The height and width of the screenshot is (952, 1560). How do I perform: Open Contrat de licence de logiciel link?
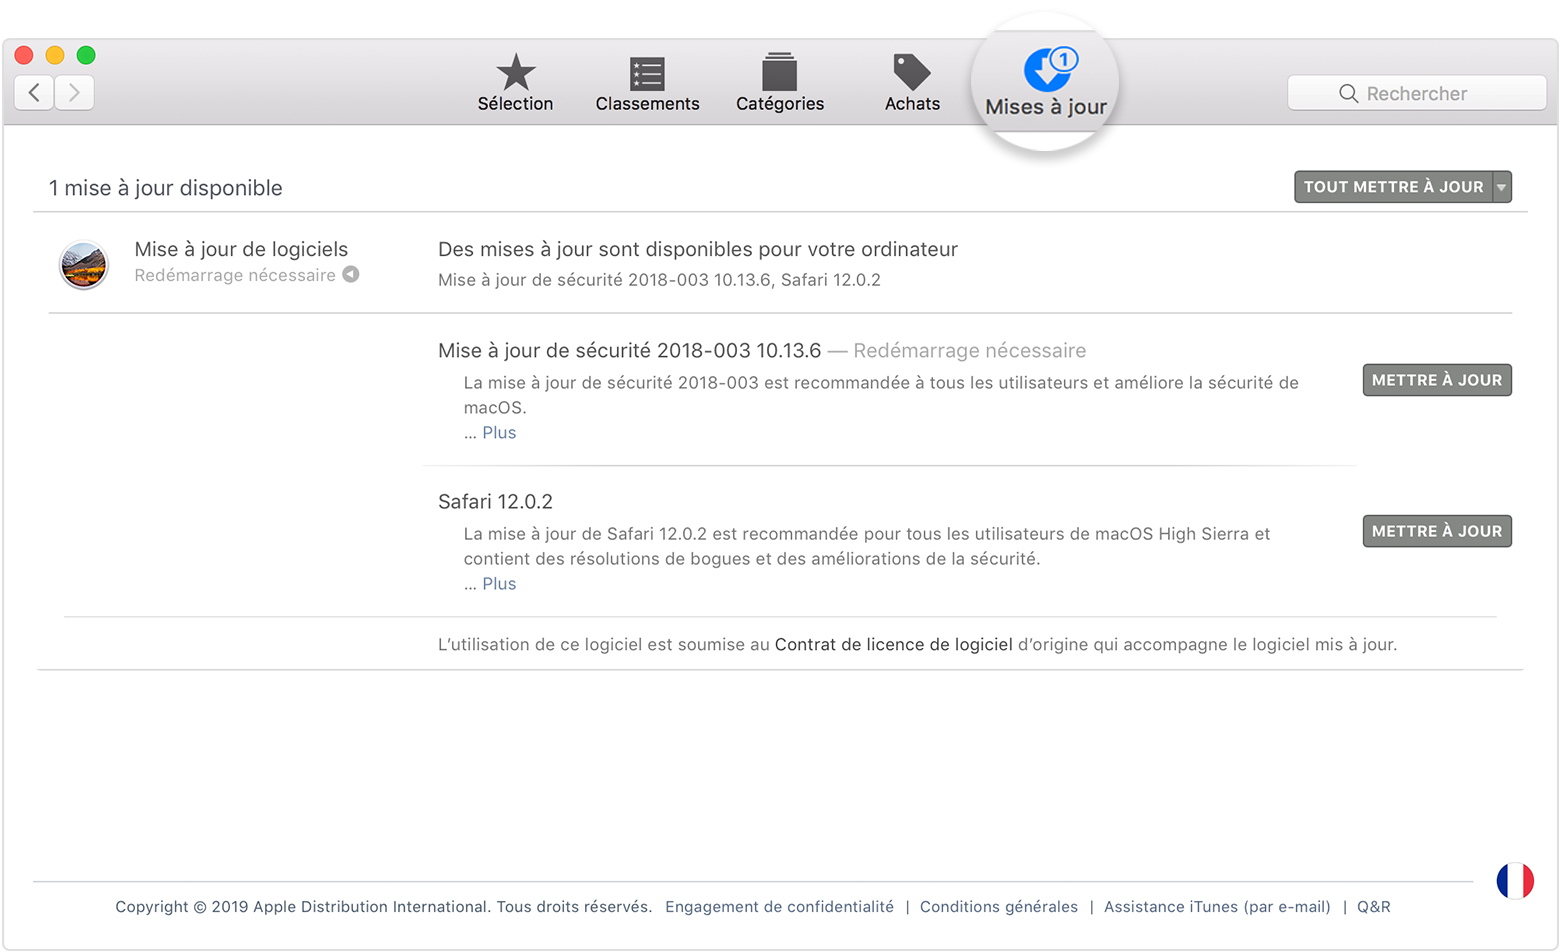893,645
